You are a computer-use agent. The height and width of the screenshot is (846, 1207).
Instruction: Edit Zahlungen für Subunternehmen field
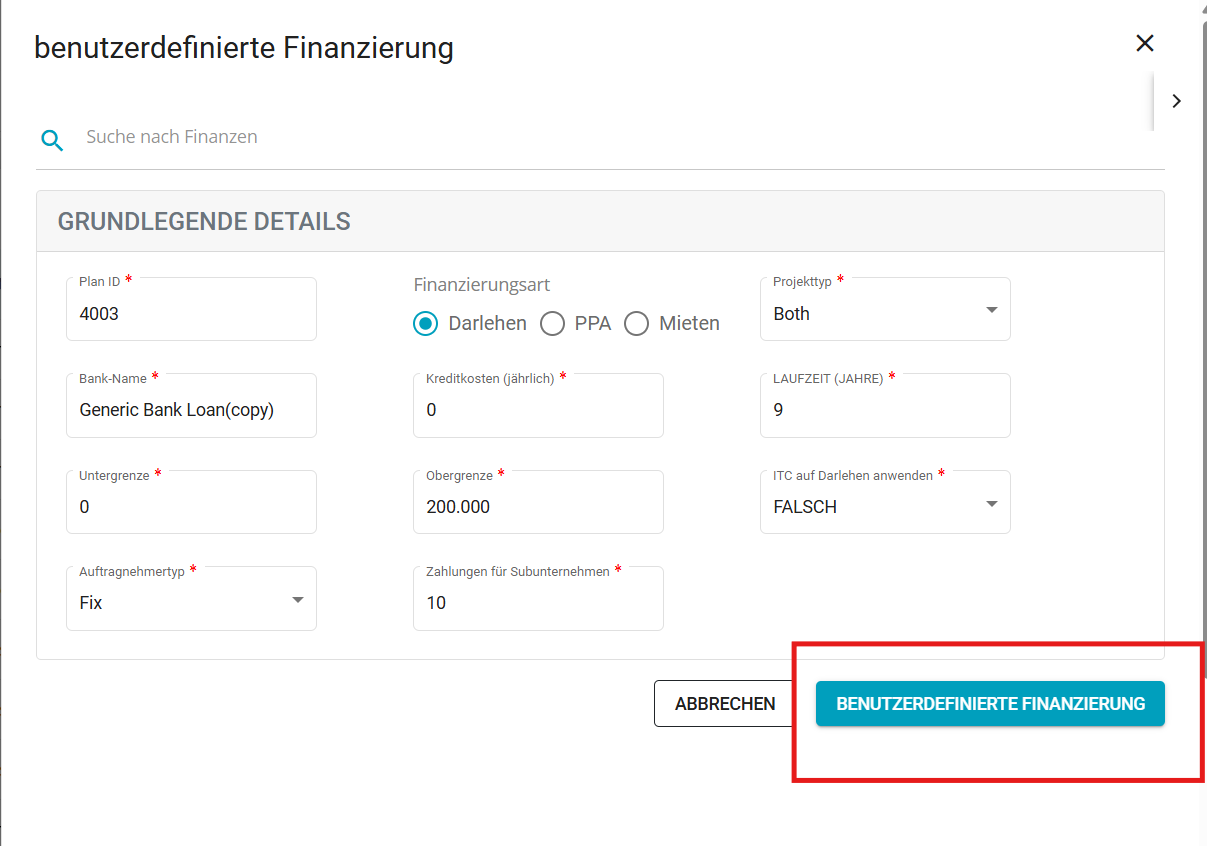(538, 598)
